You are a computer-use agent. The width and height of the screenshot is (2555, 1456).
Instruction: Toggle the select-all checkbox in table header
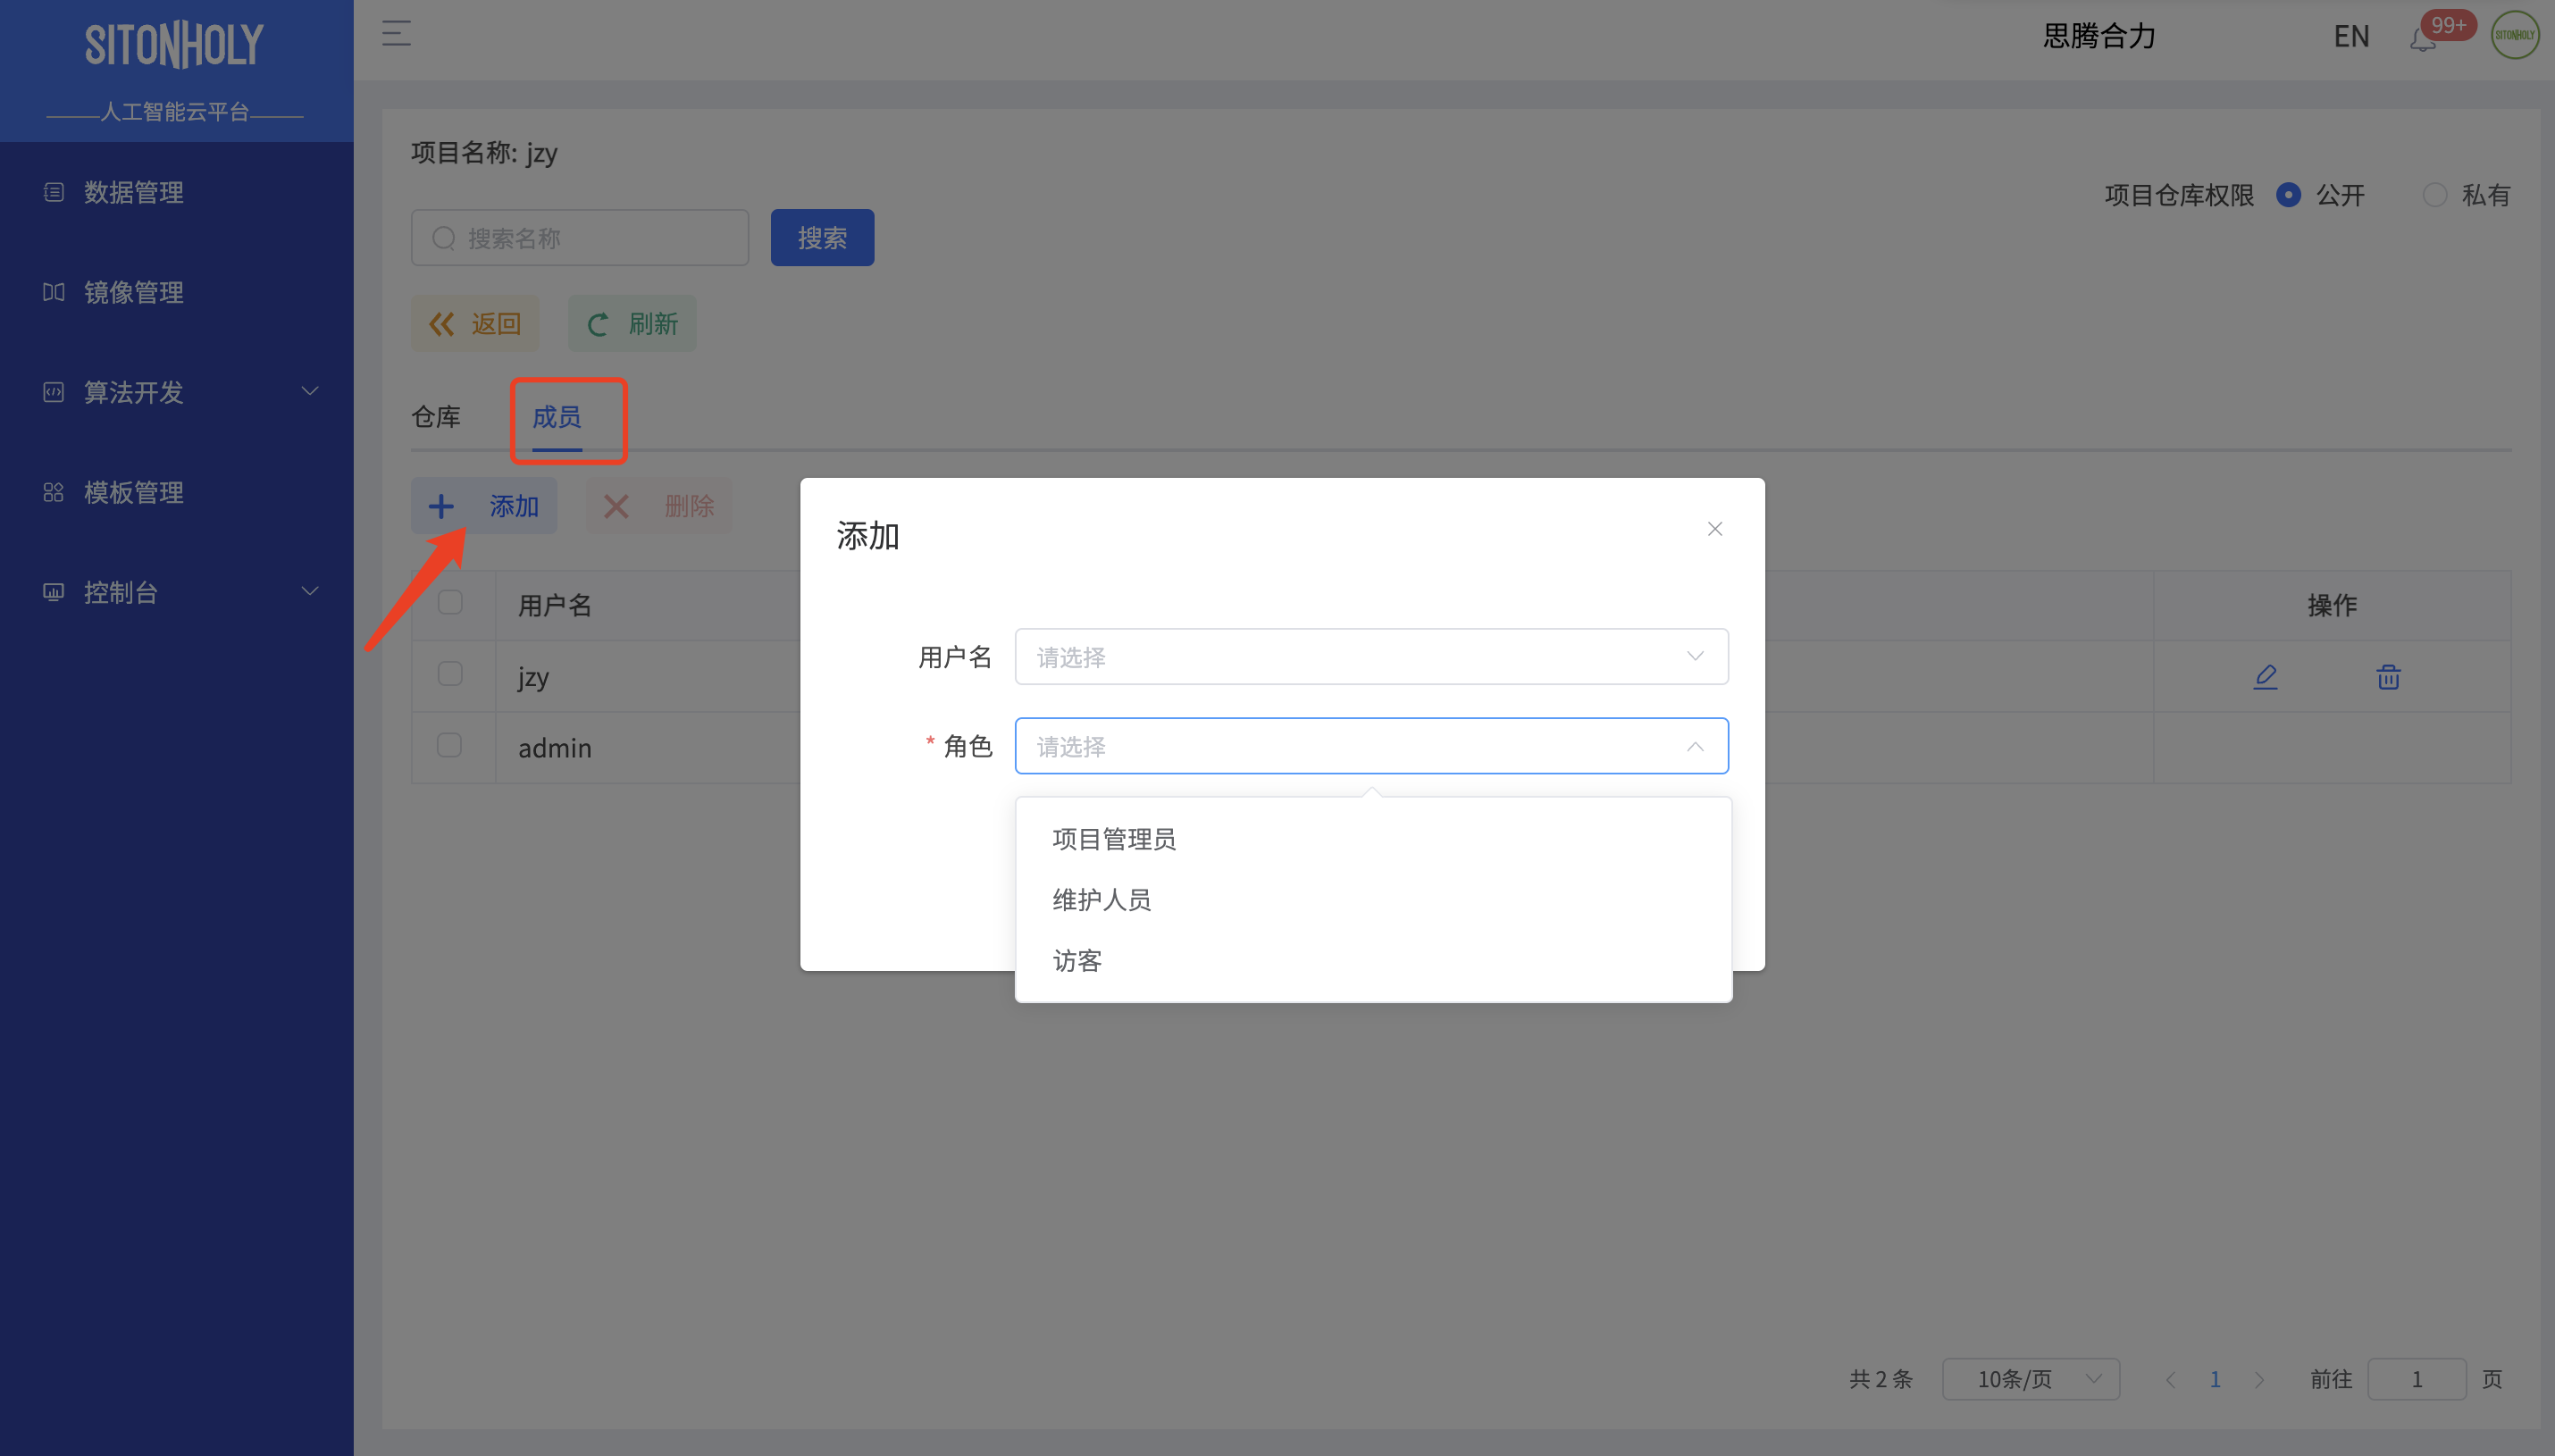[x=450, y=602]
